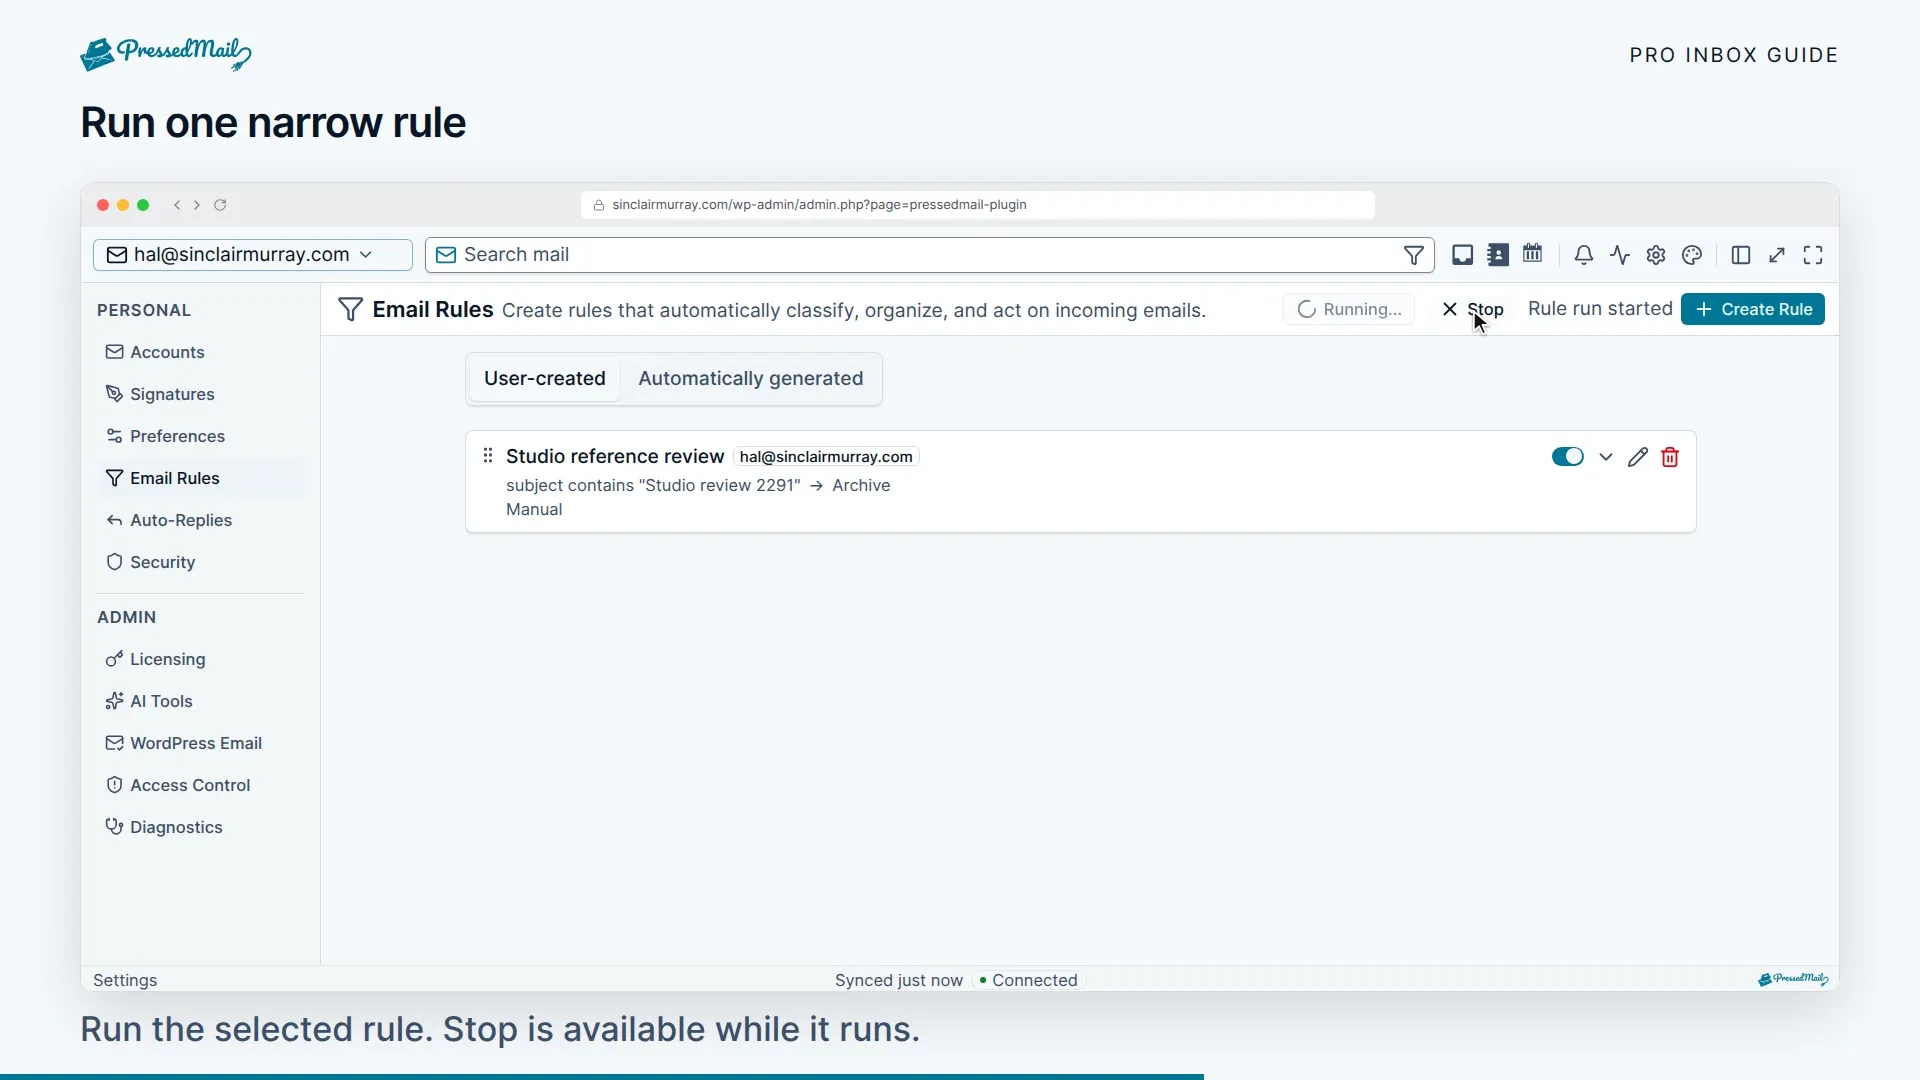The image size is (1920, 1080).
Task: Toggle the sidebar panel layout icon
Action: pyautogui.click(x=1741, y=255)
